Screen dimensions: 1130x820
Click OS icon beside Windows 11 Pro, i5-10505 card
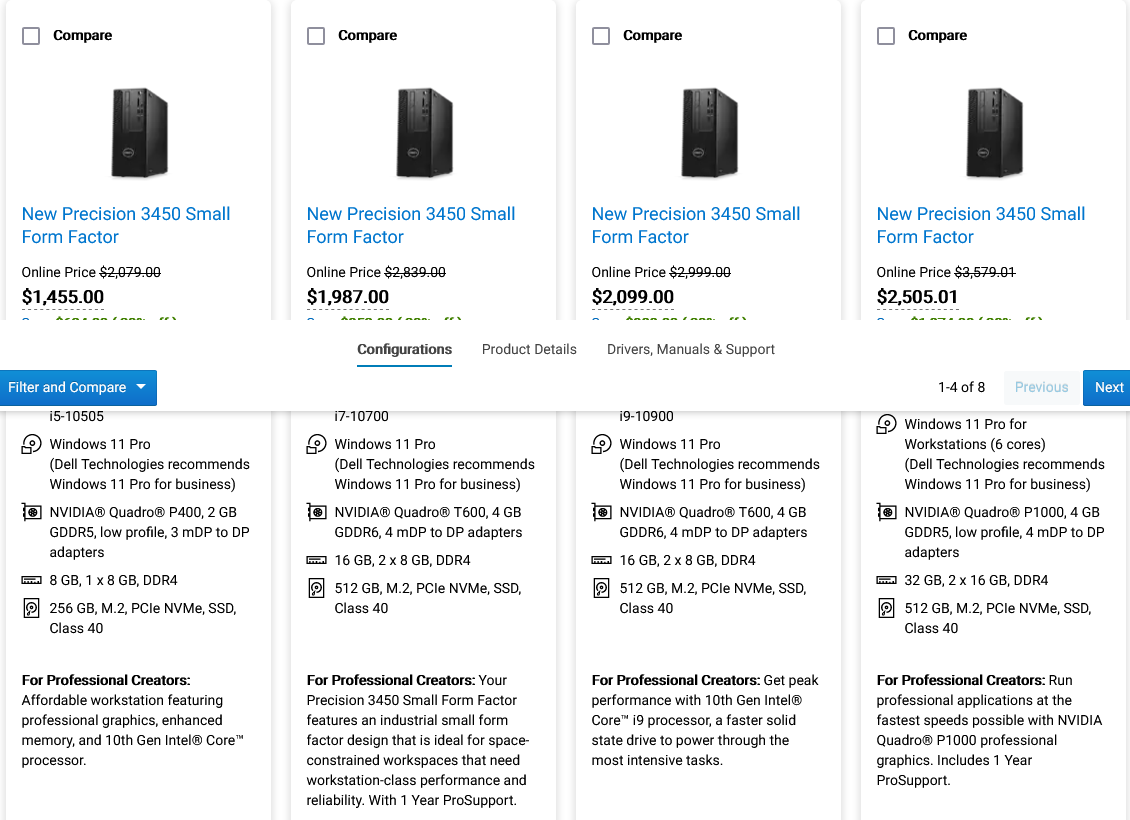pyautogui.click(x=31, y=444)
